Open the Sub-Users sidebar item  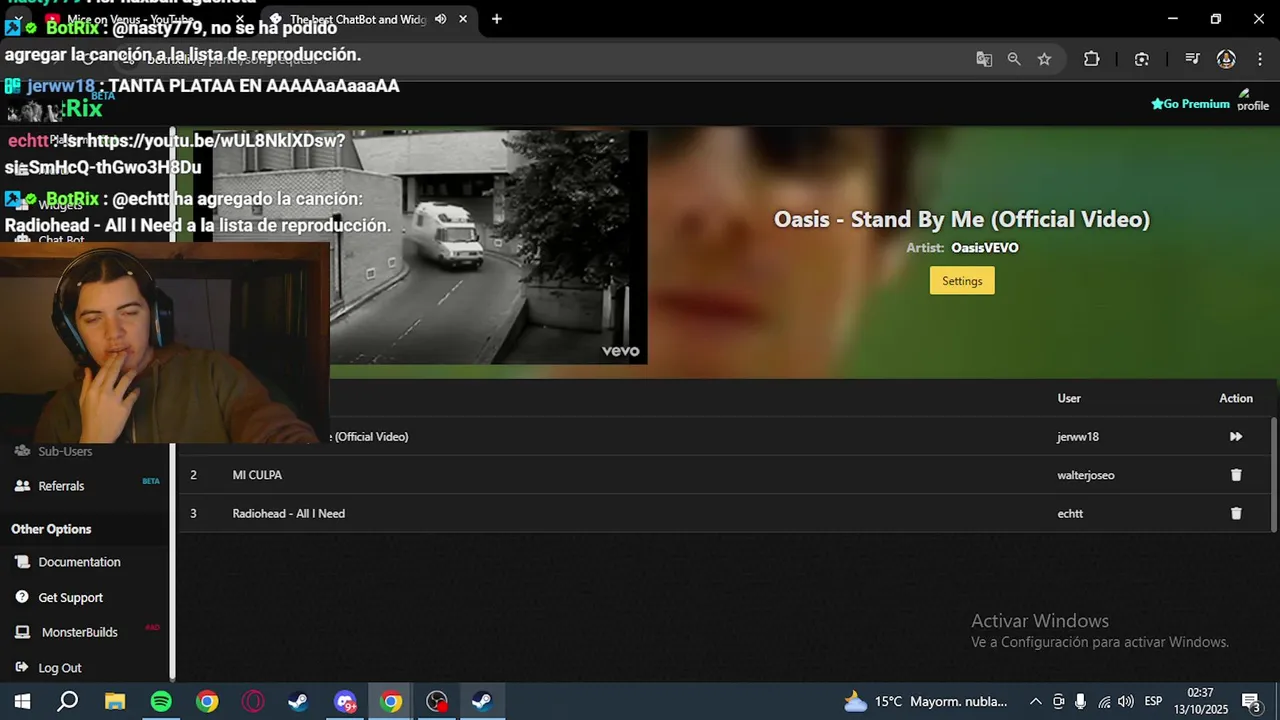coord(65,451)
